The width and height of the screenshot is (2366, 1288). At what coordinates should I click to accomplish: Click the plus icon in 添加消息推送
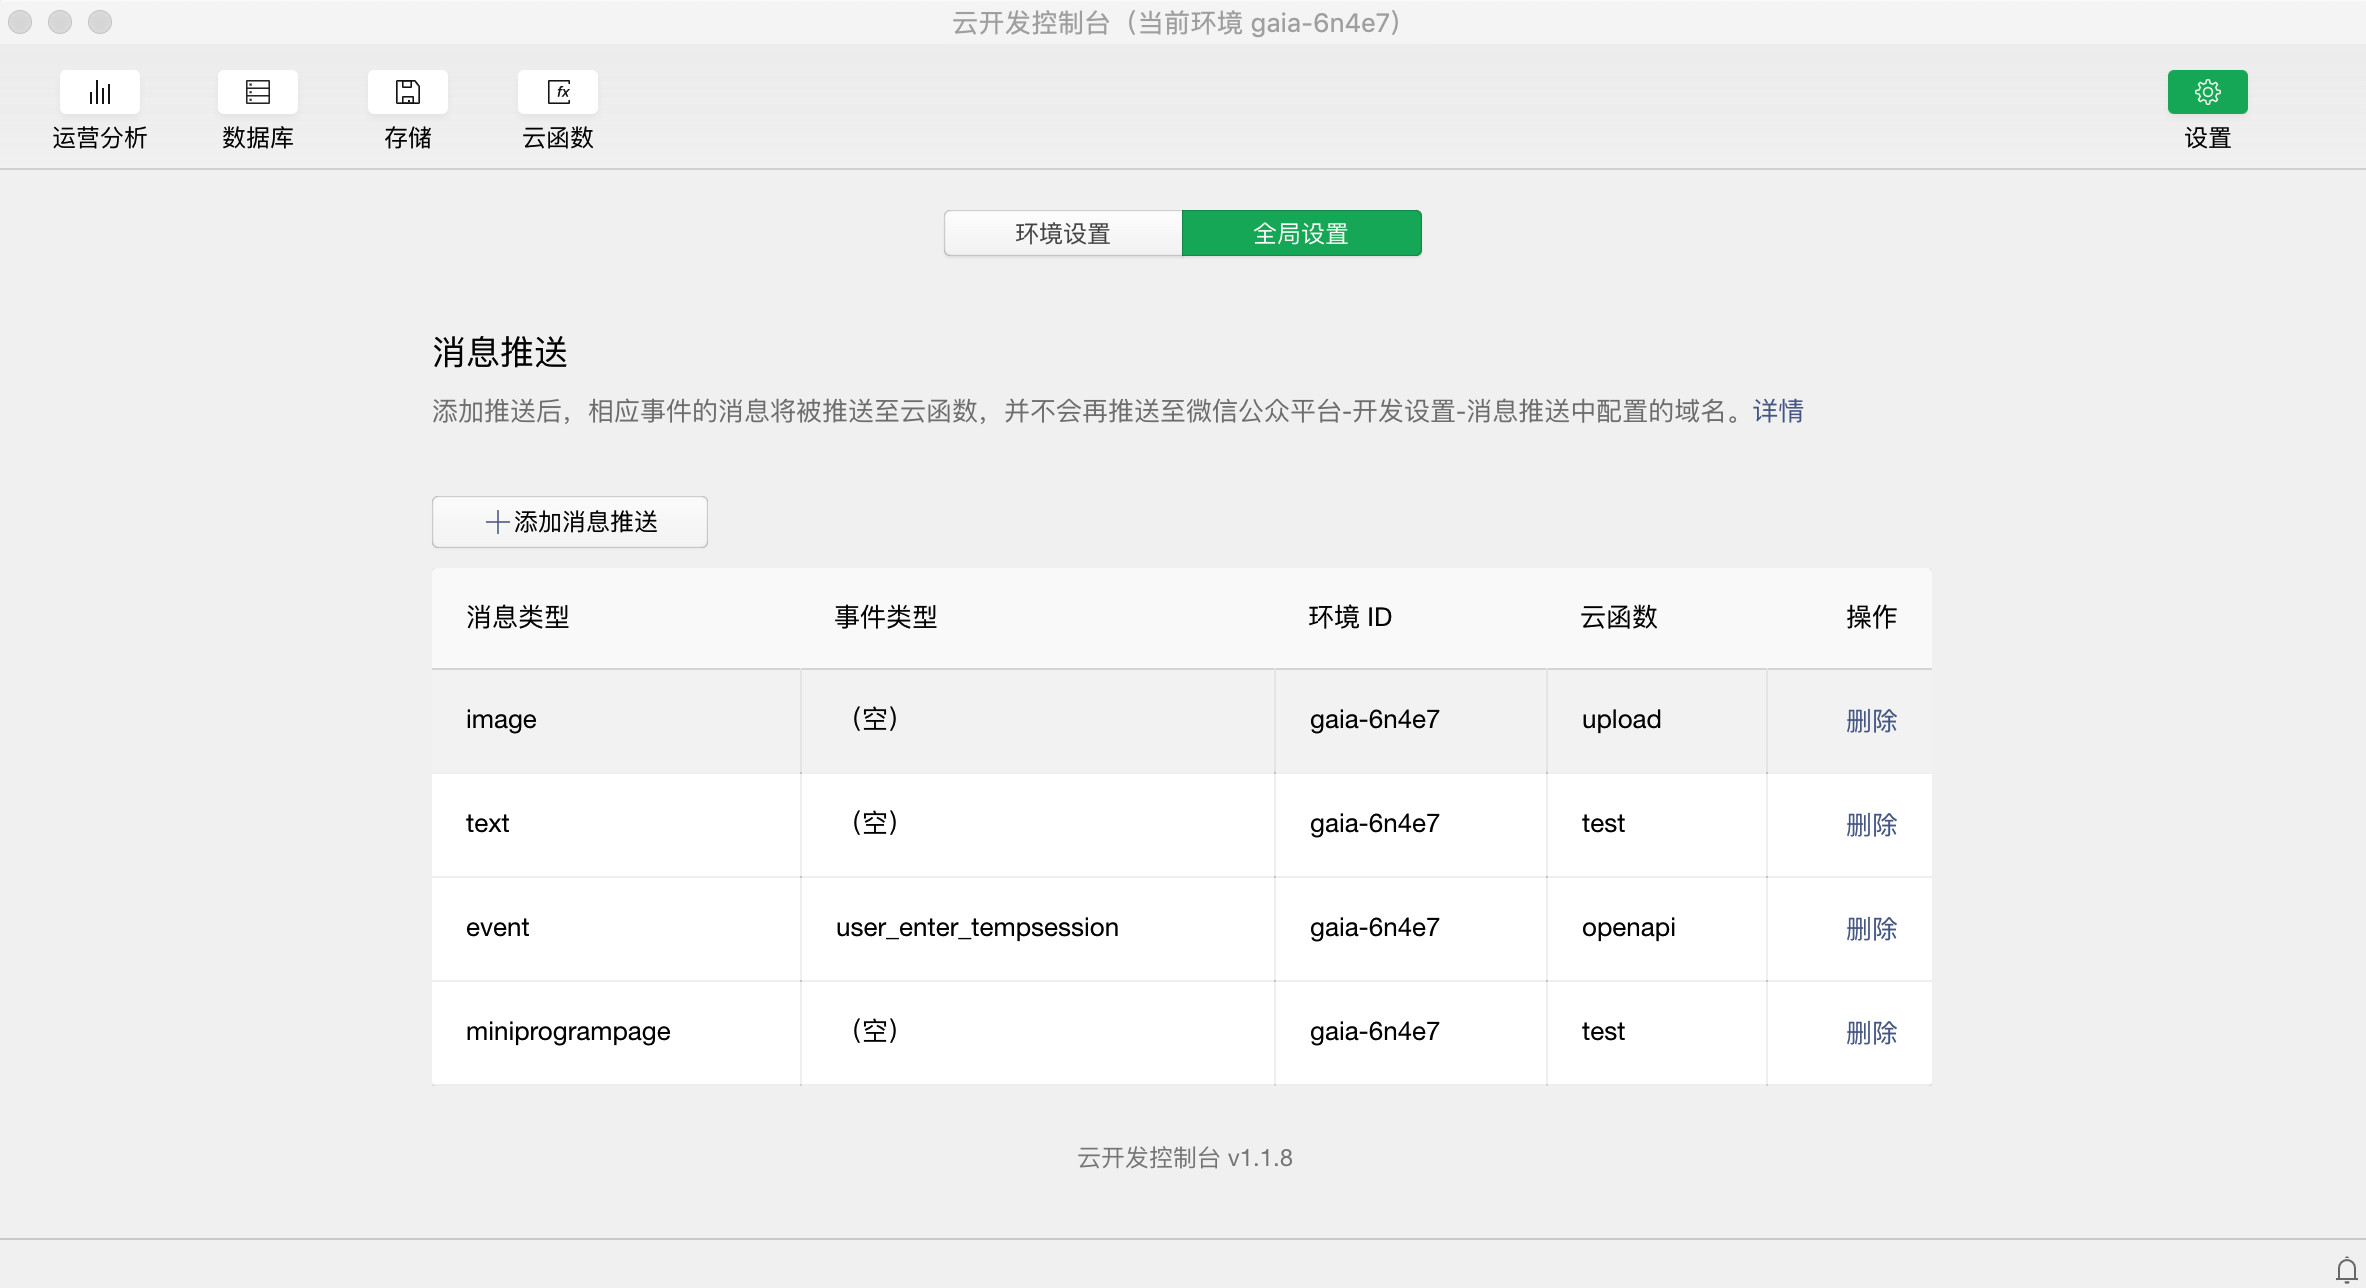497,522
